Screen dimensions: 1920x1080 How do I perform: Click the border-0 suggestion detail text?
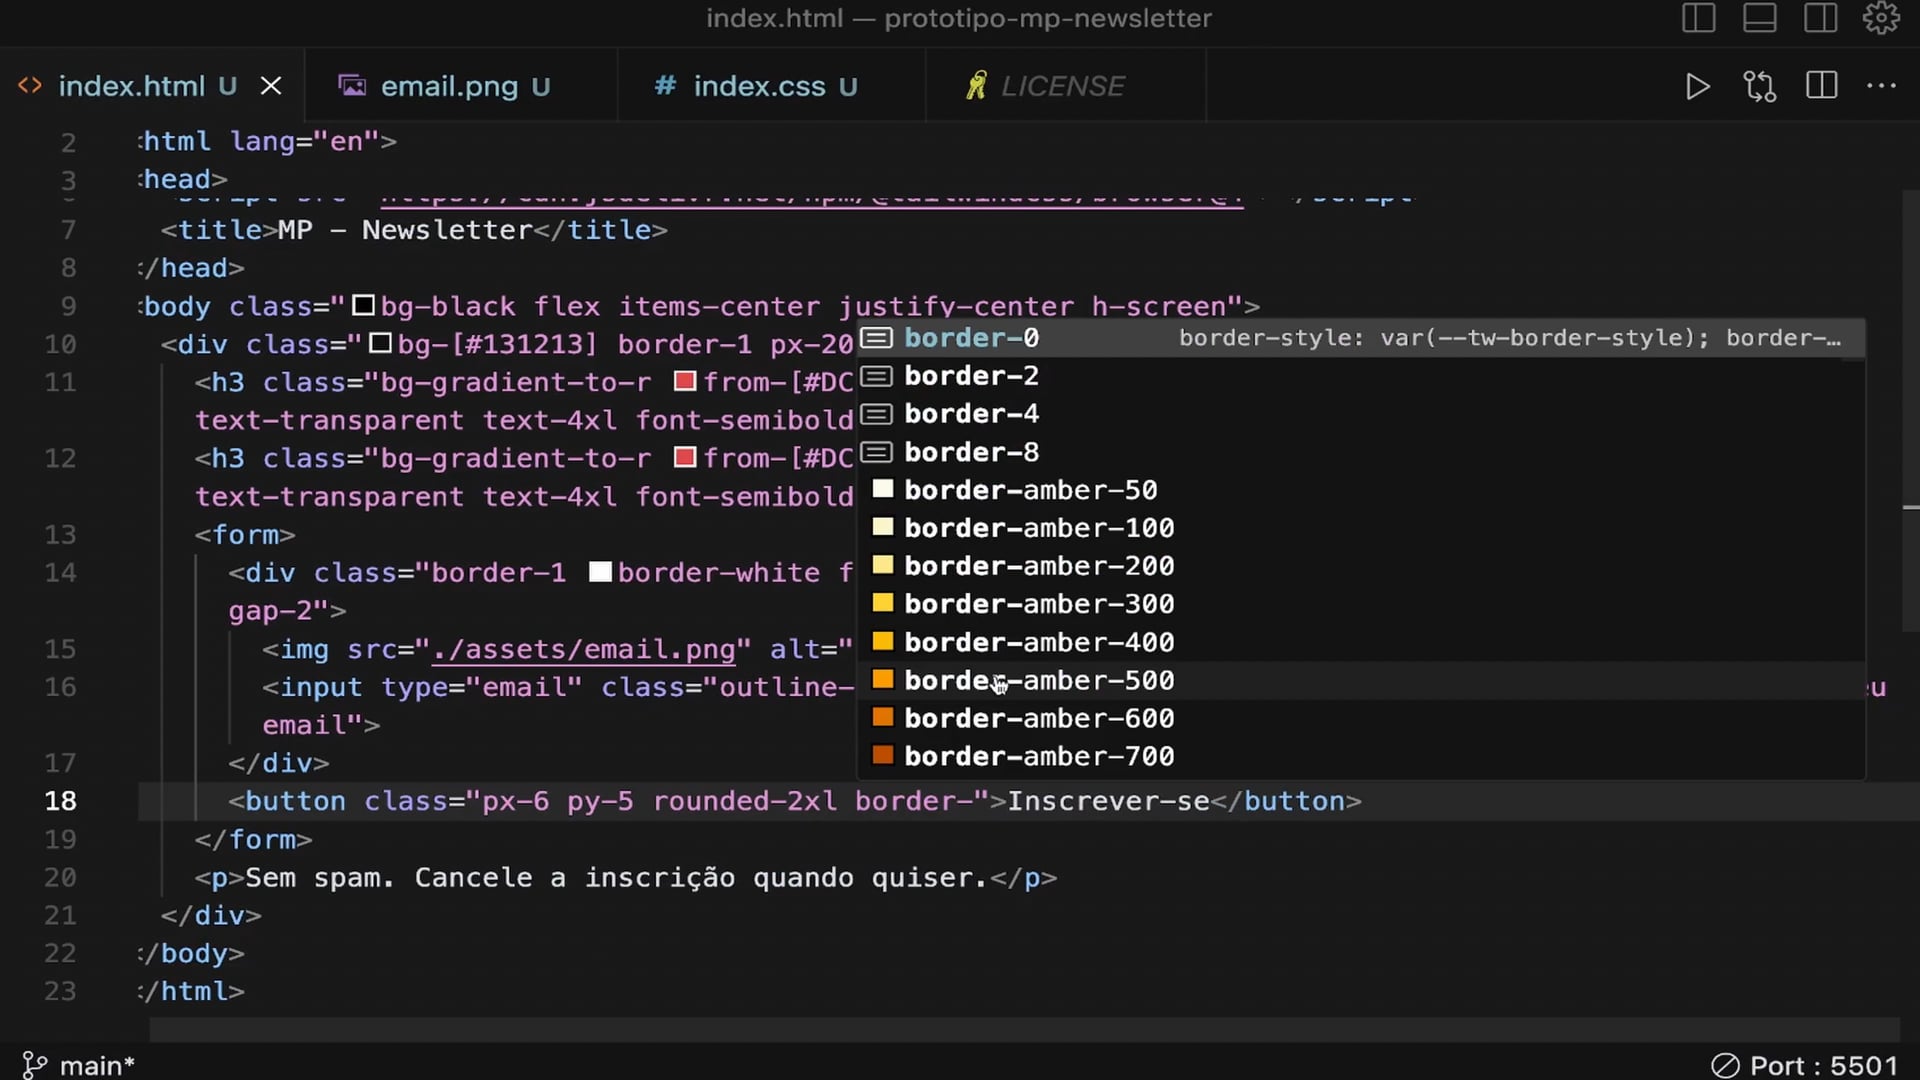[1509, 338]
